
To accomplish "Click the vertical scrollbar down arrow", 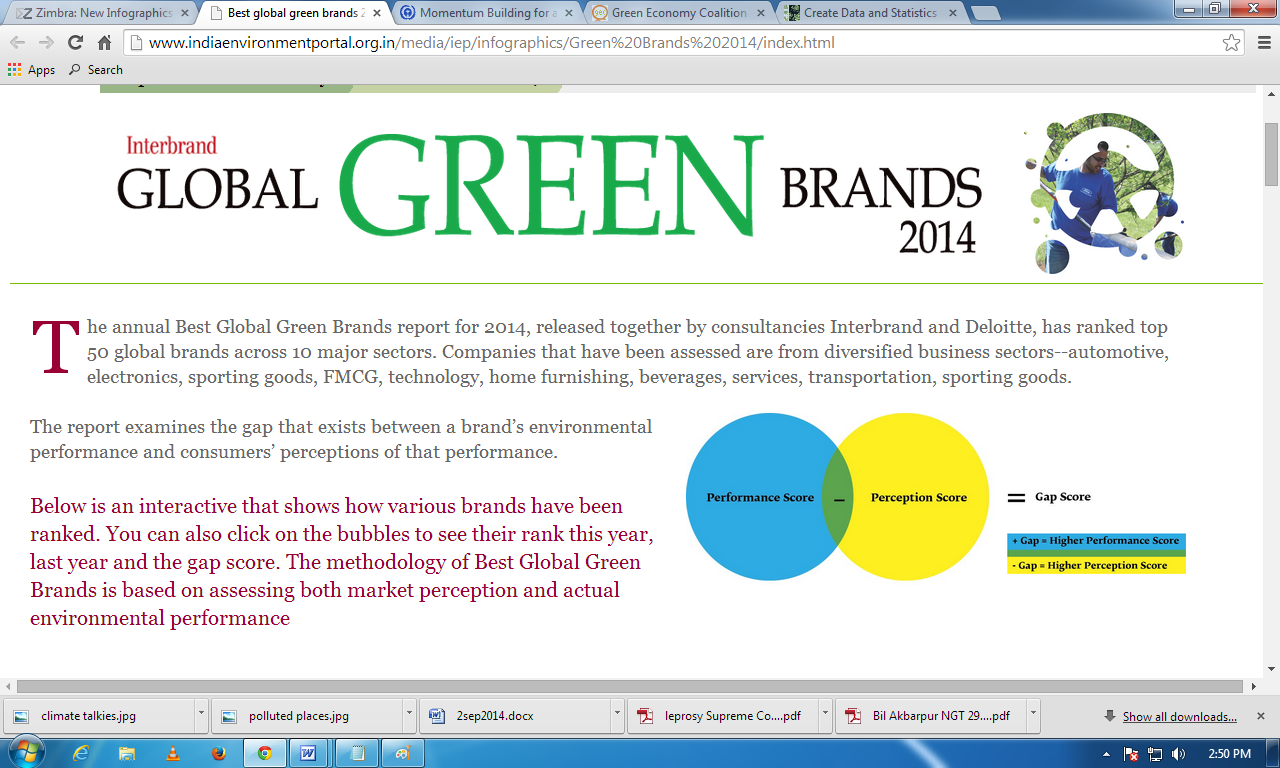I will pyautogui.click(x=1271, y=669).
